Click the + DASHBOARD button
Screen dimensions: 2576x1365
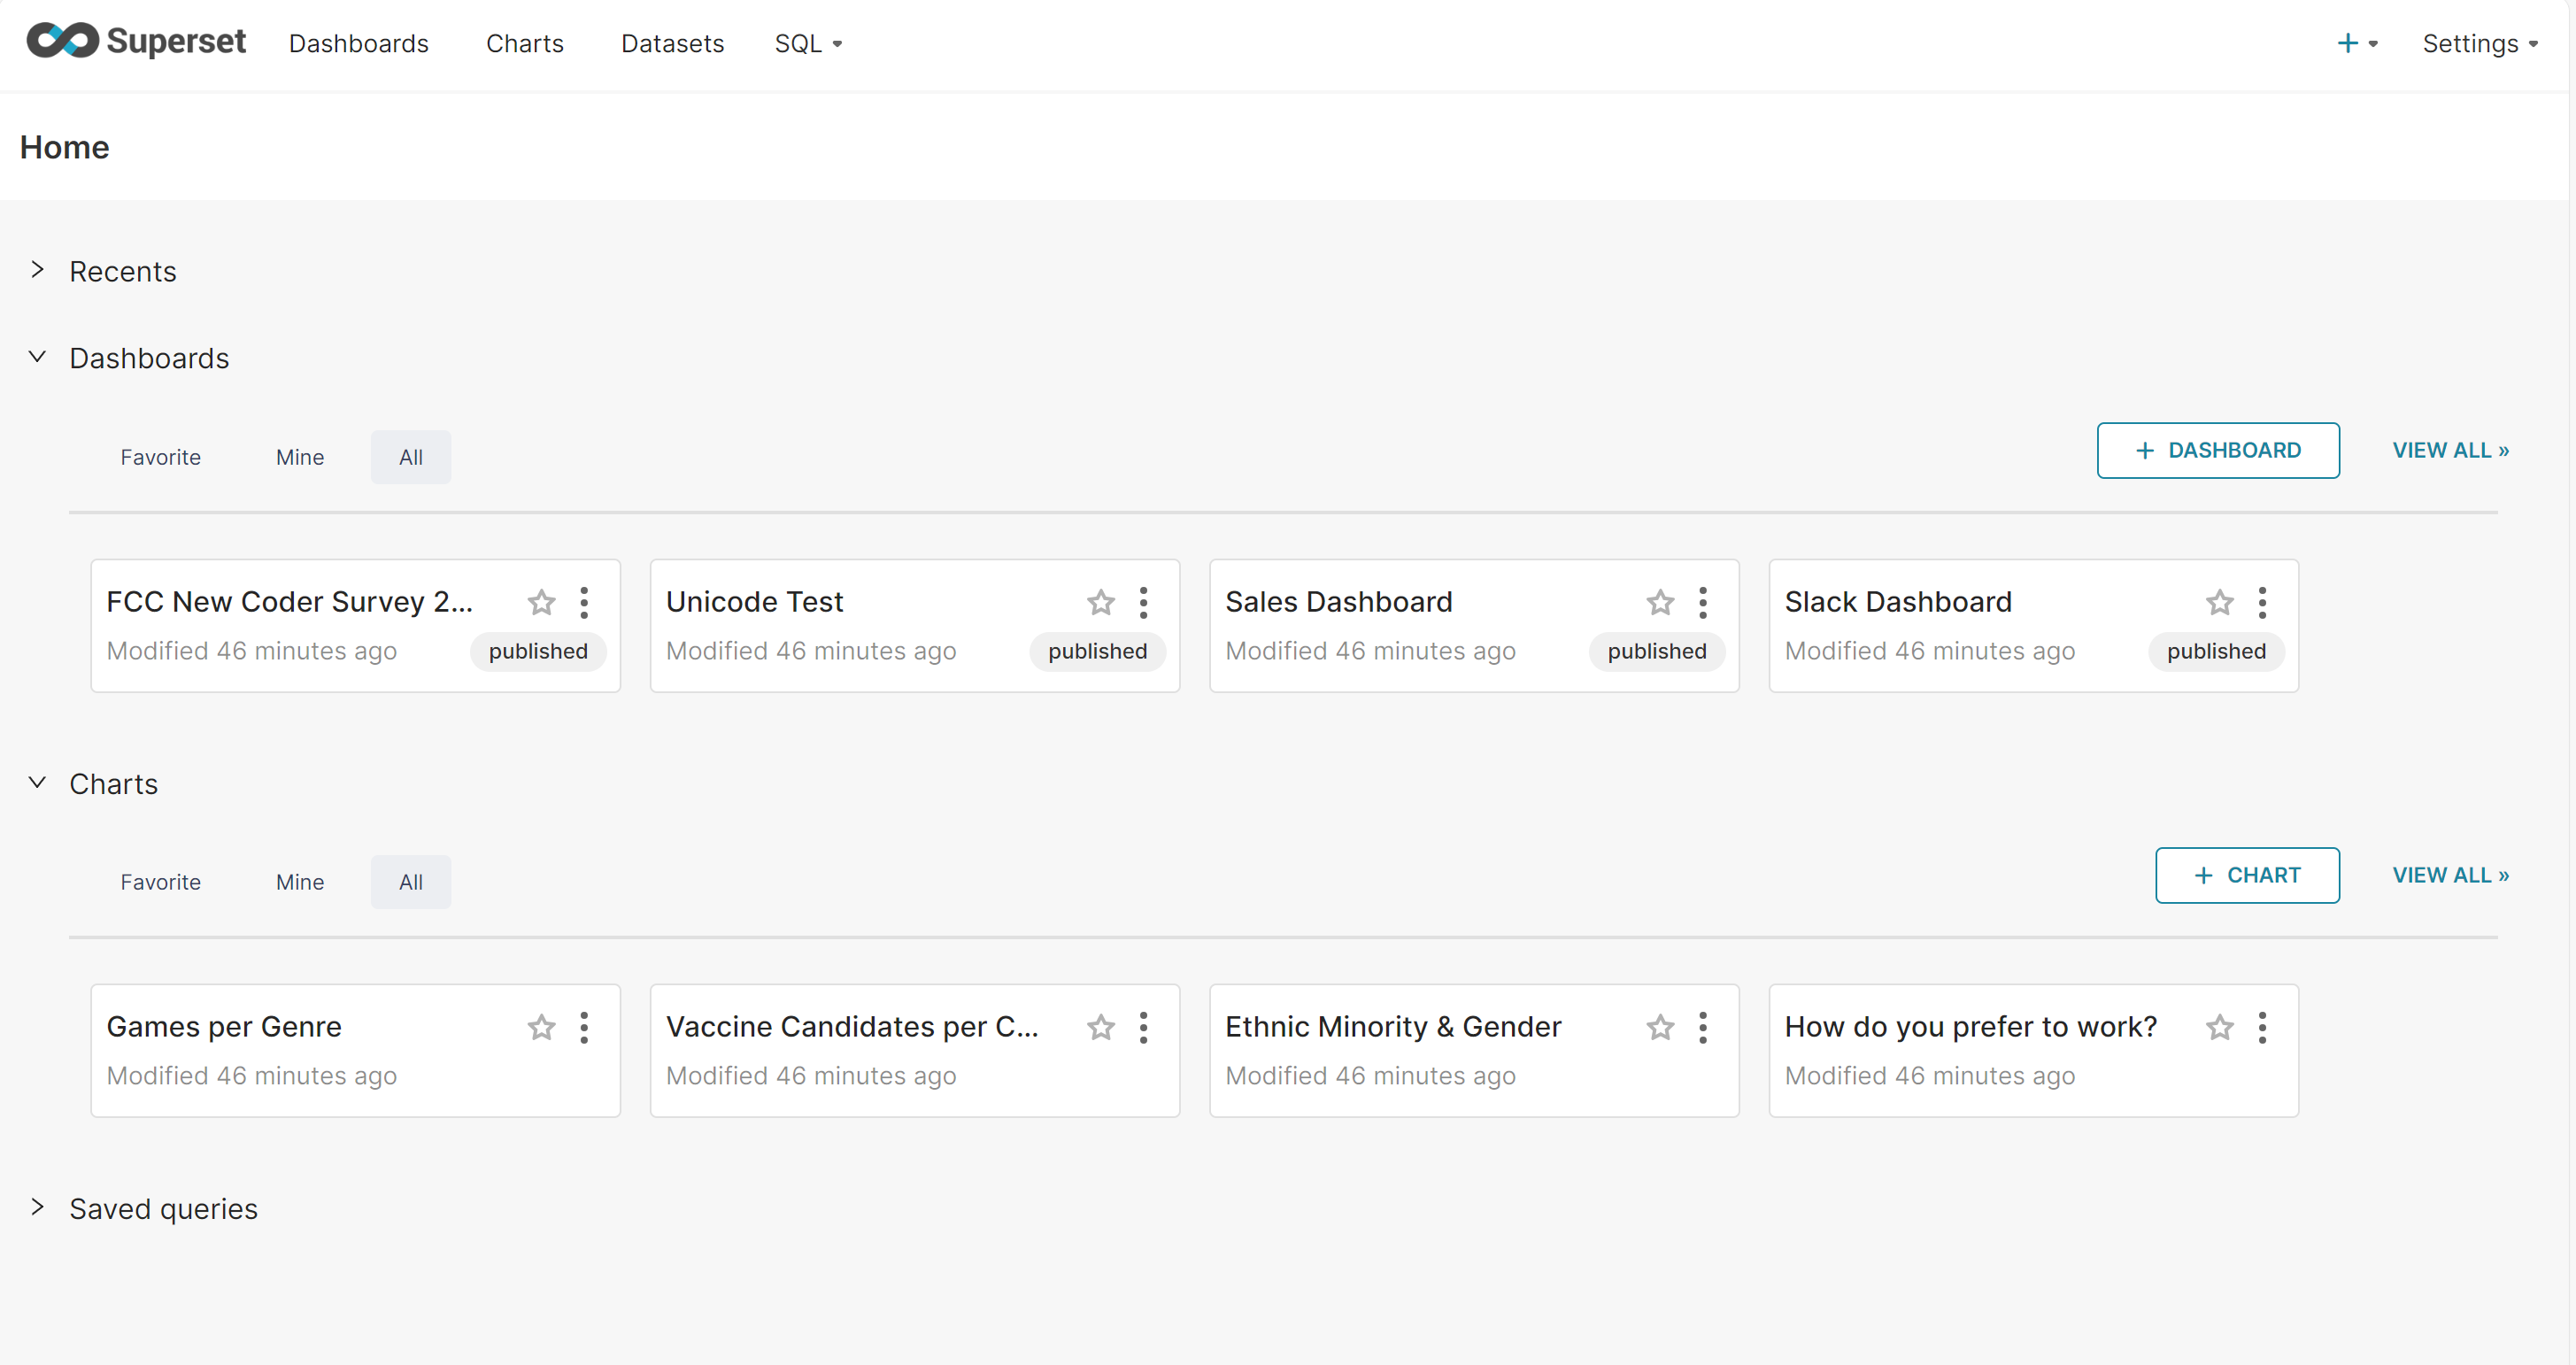point(2217,450)
